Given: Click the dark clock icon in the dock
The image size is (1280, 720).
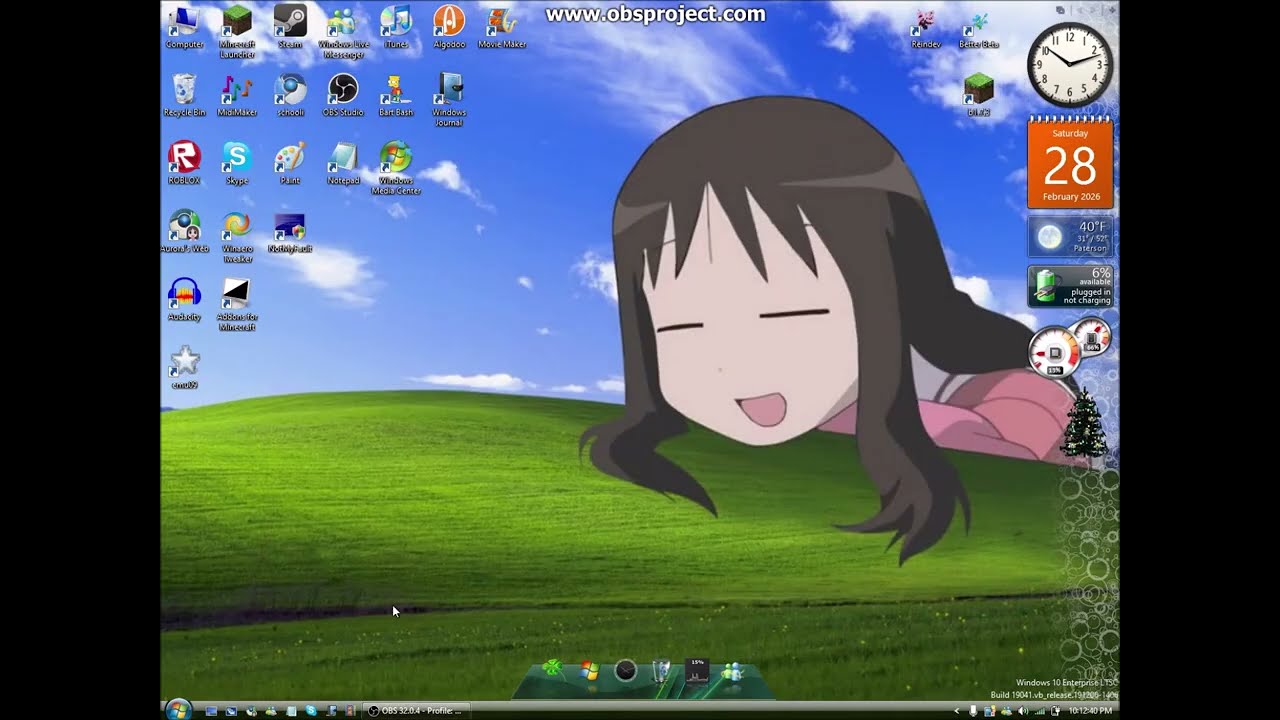Looking at the screenshot, I should (625, 670).
